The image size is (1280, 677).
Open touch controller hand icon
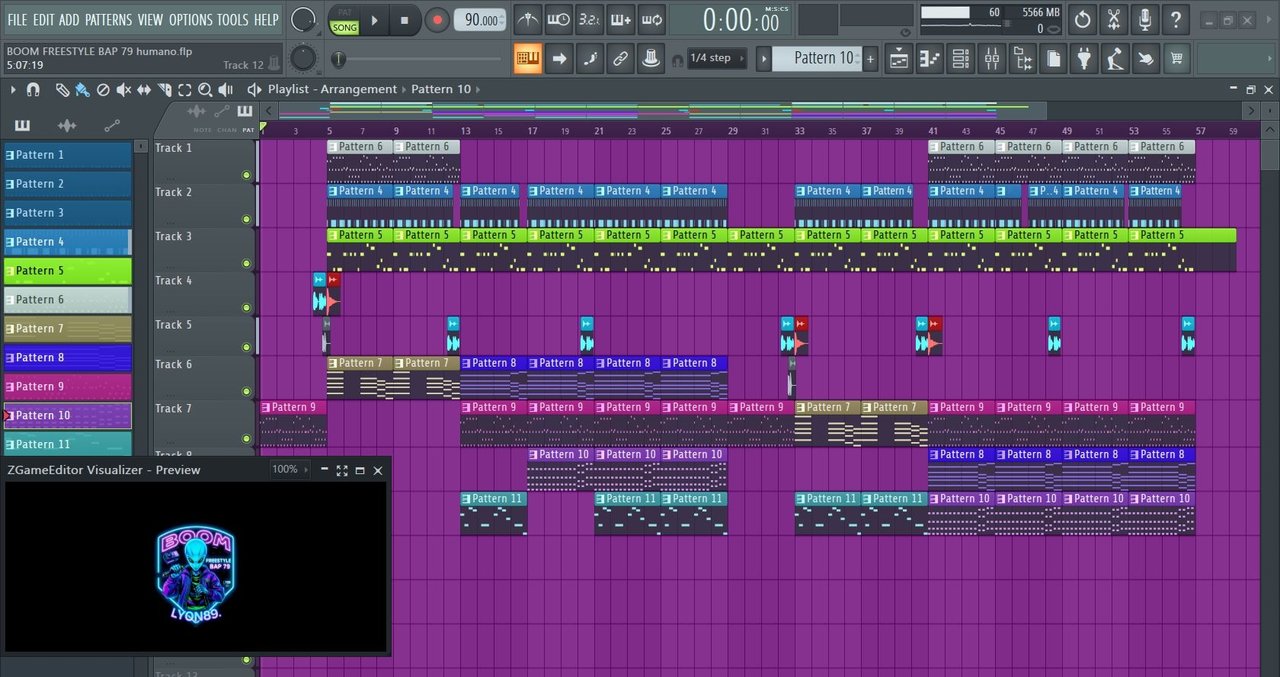1147,59
